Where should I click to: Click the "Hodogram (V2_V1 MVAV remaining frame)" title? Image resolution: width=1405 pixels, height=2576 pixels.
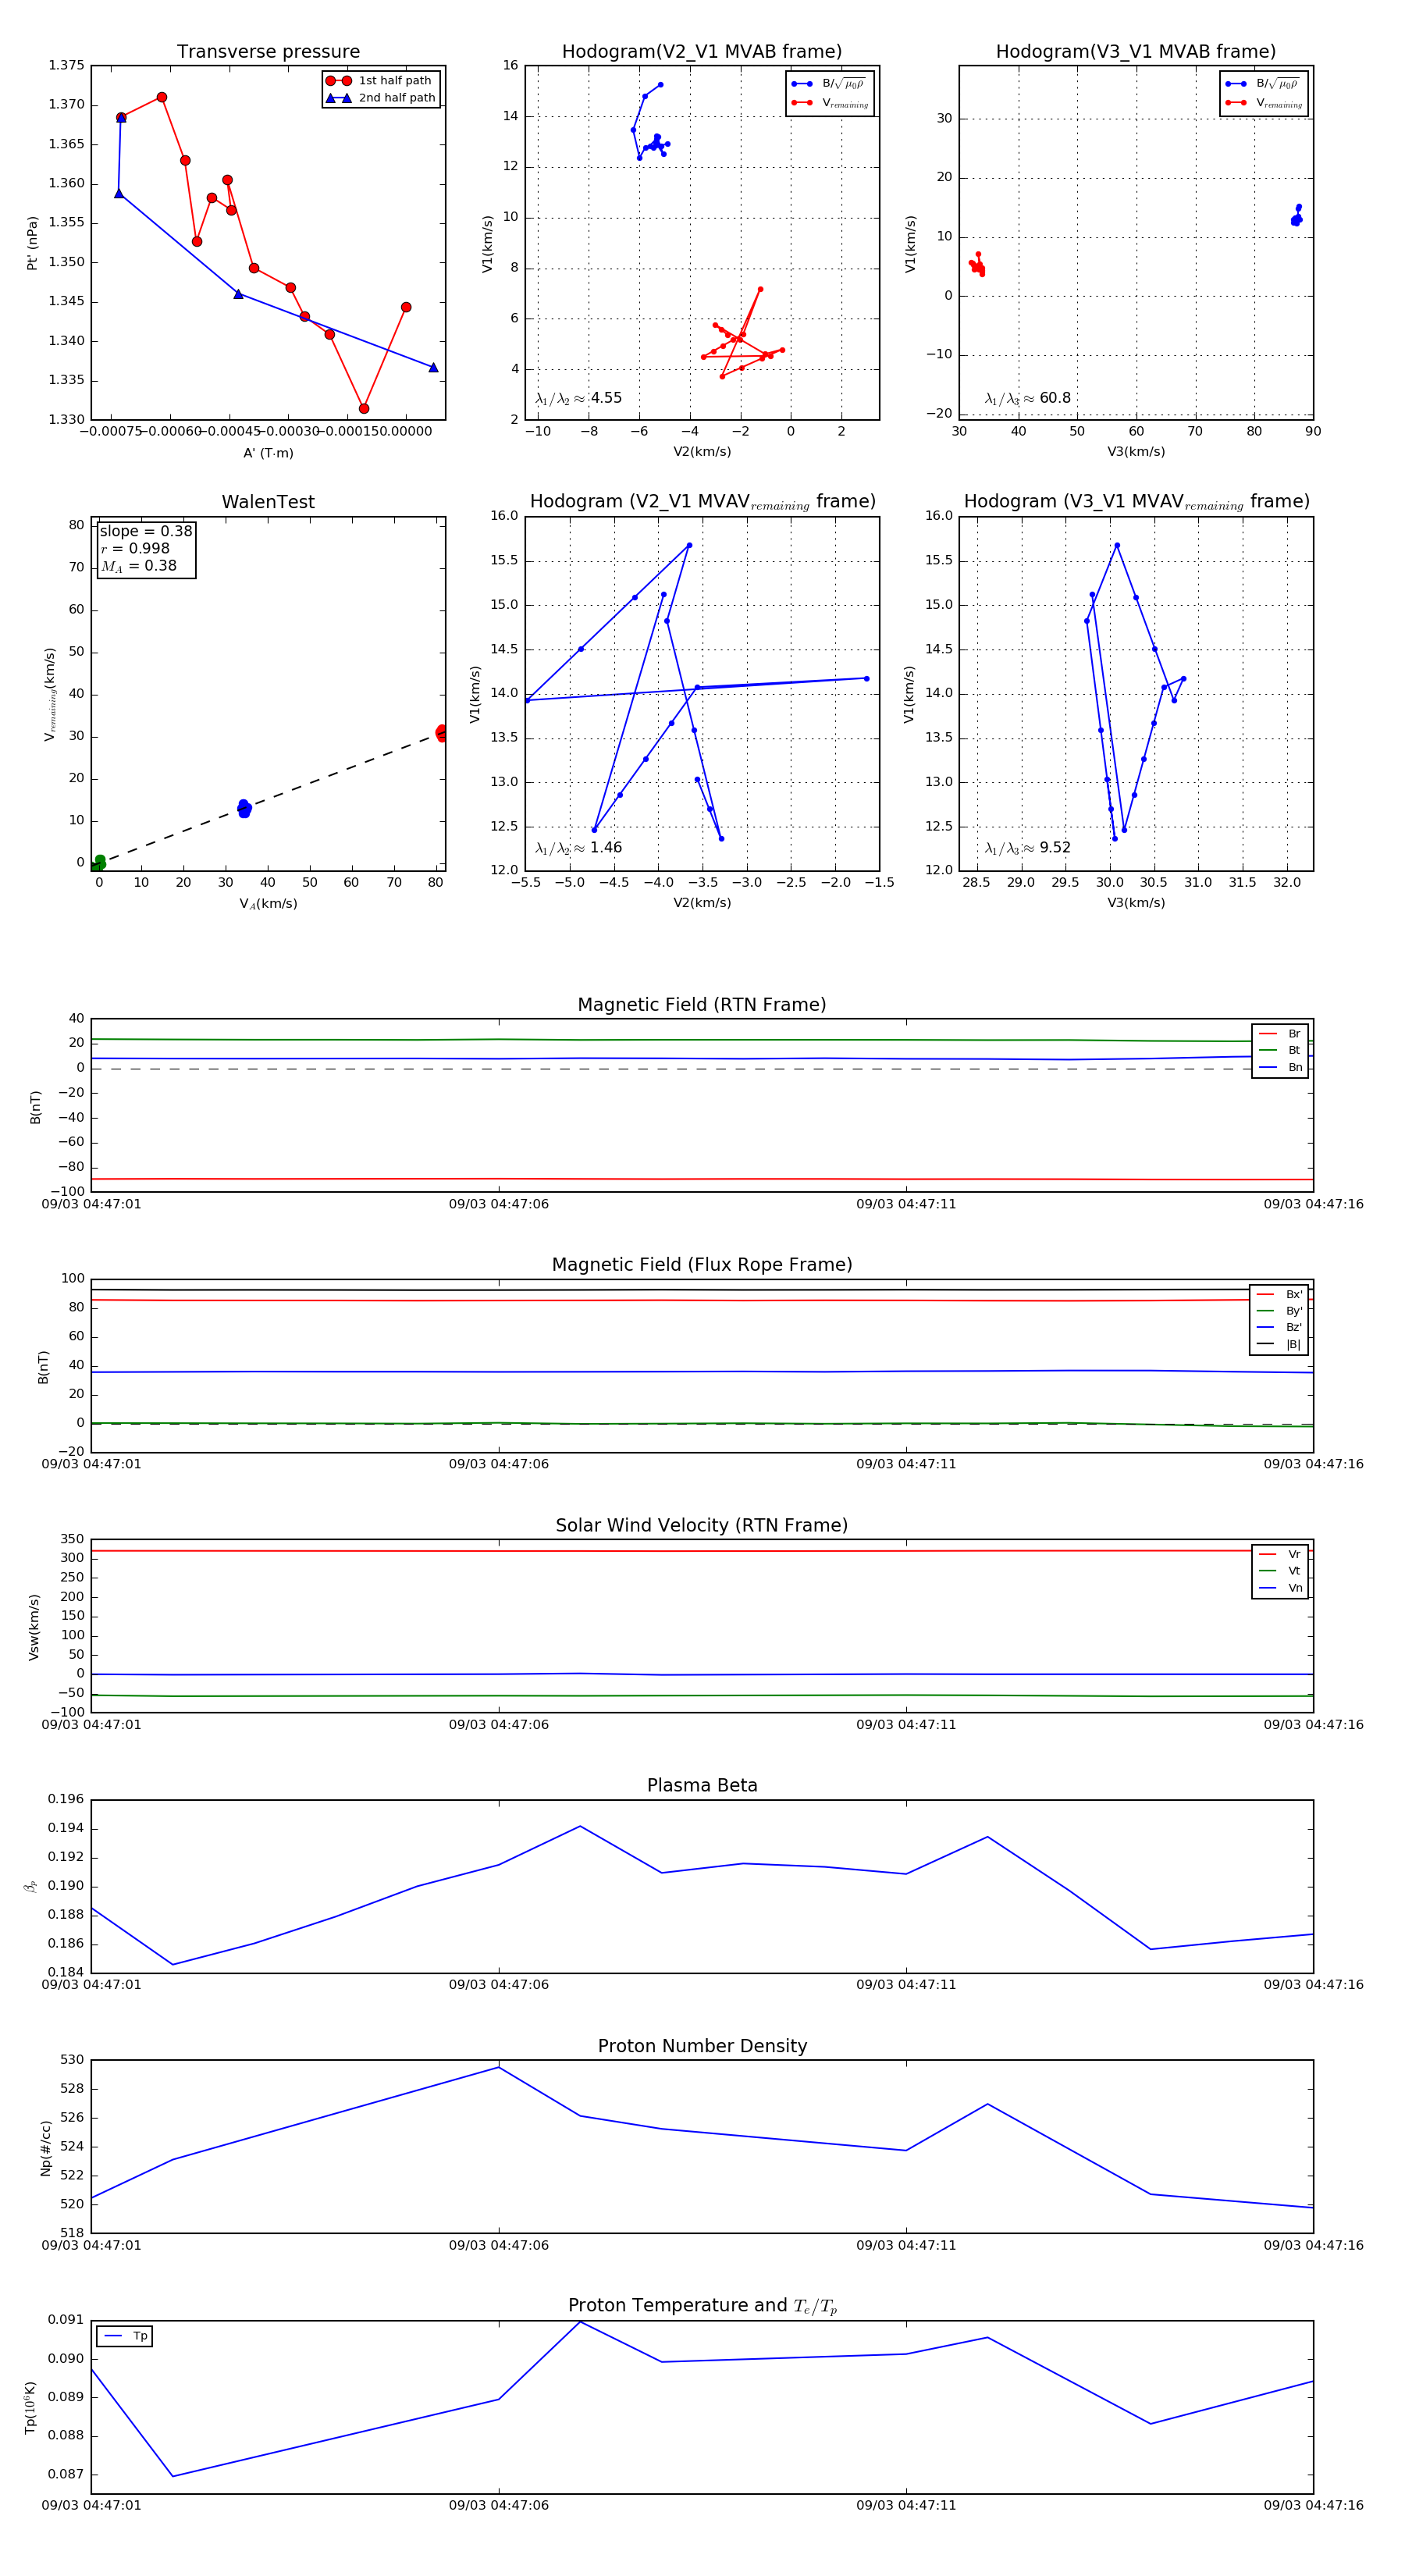click(702, 502)
